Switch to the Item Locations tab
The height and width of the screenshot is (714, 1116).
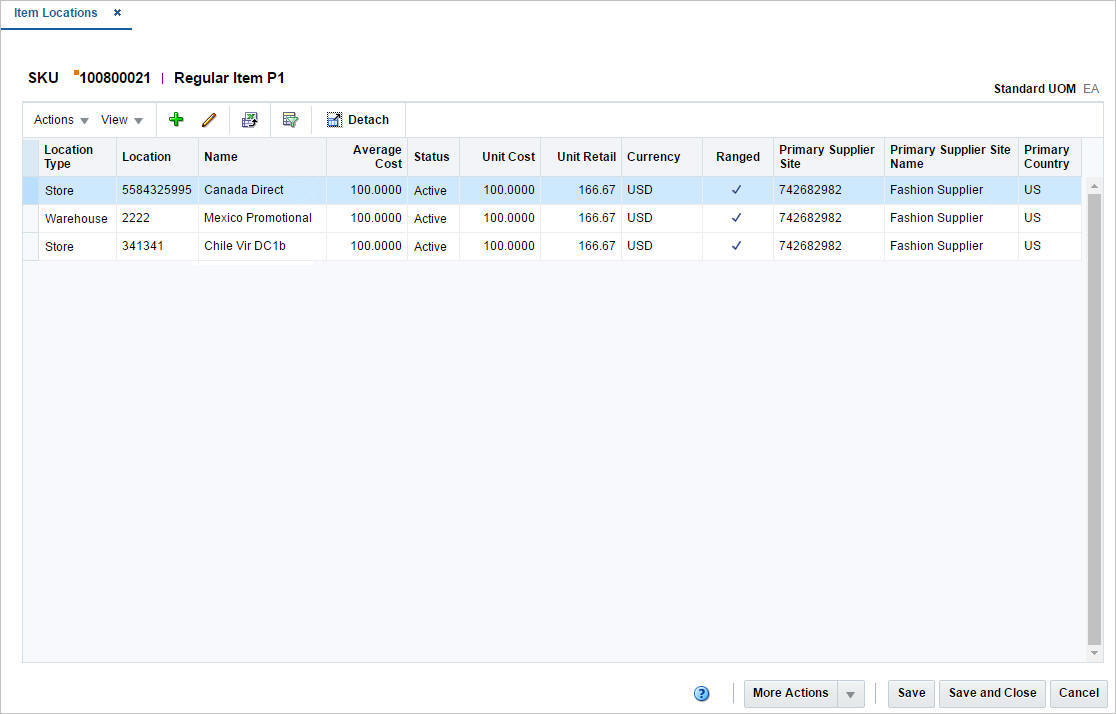pos(56,13)
